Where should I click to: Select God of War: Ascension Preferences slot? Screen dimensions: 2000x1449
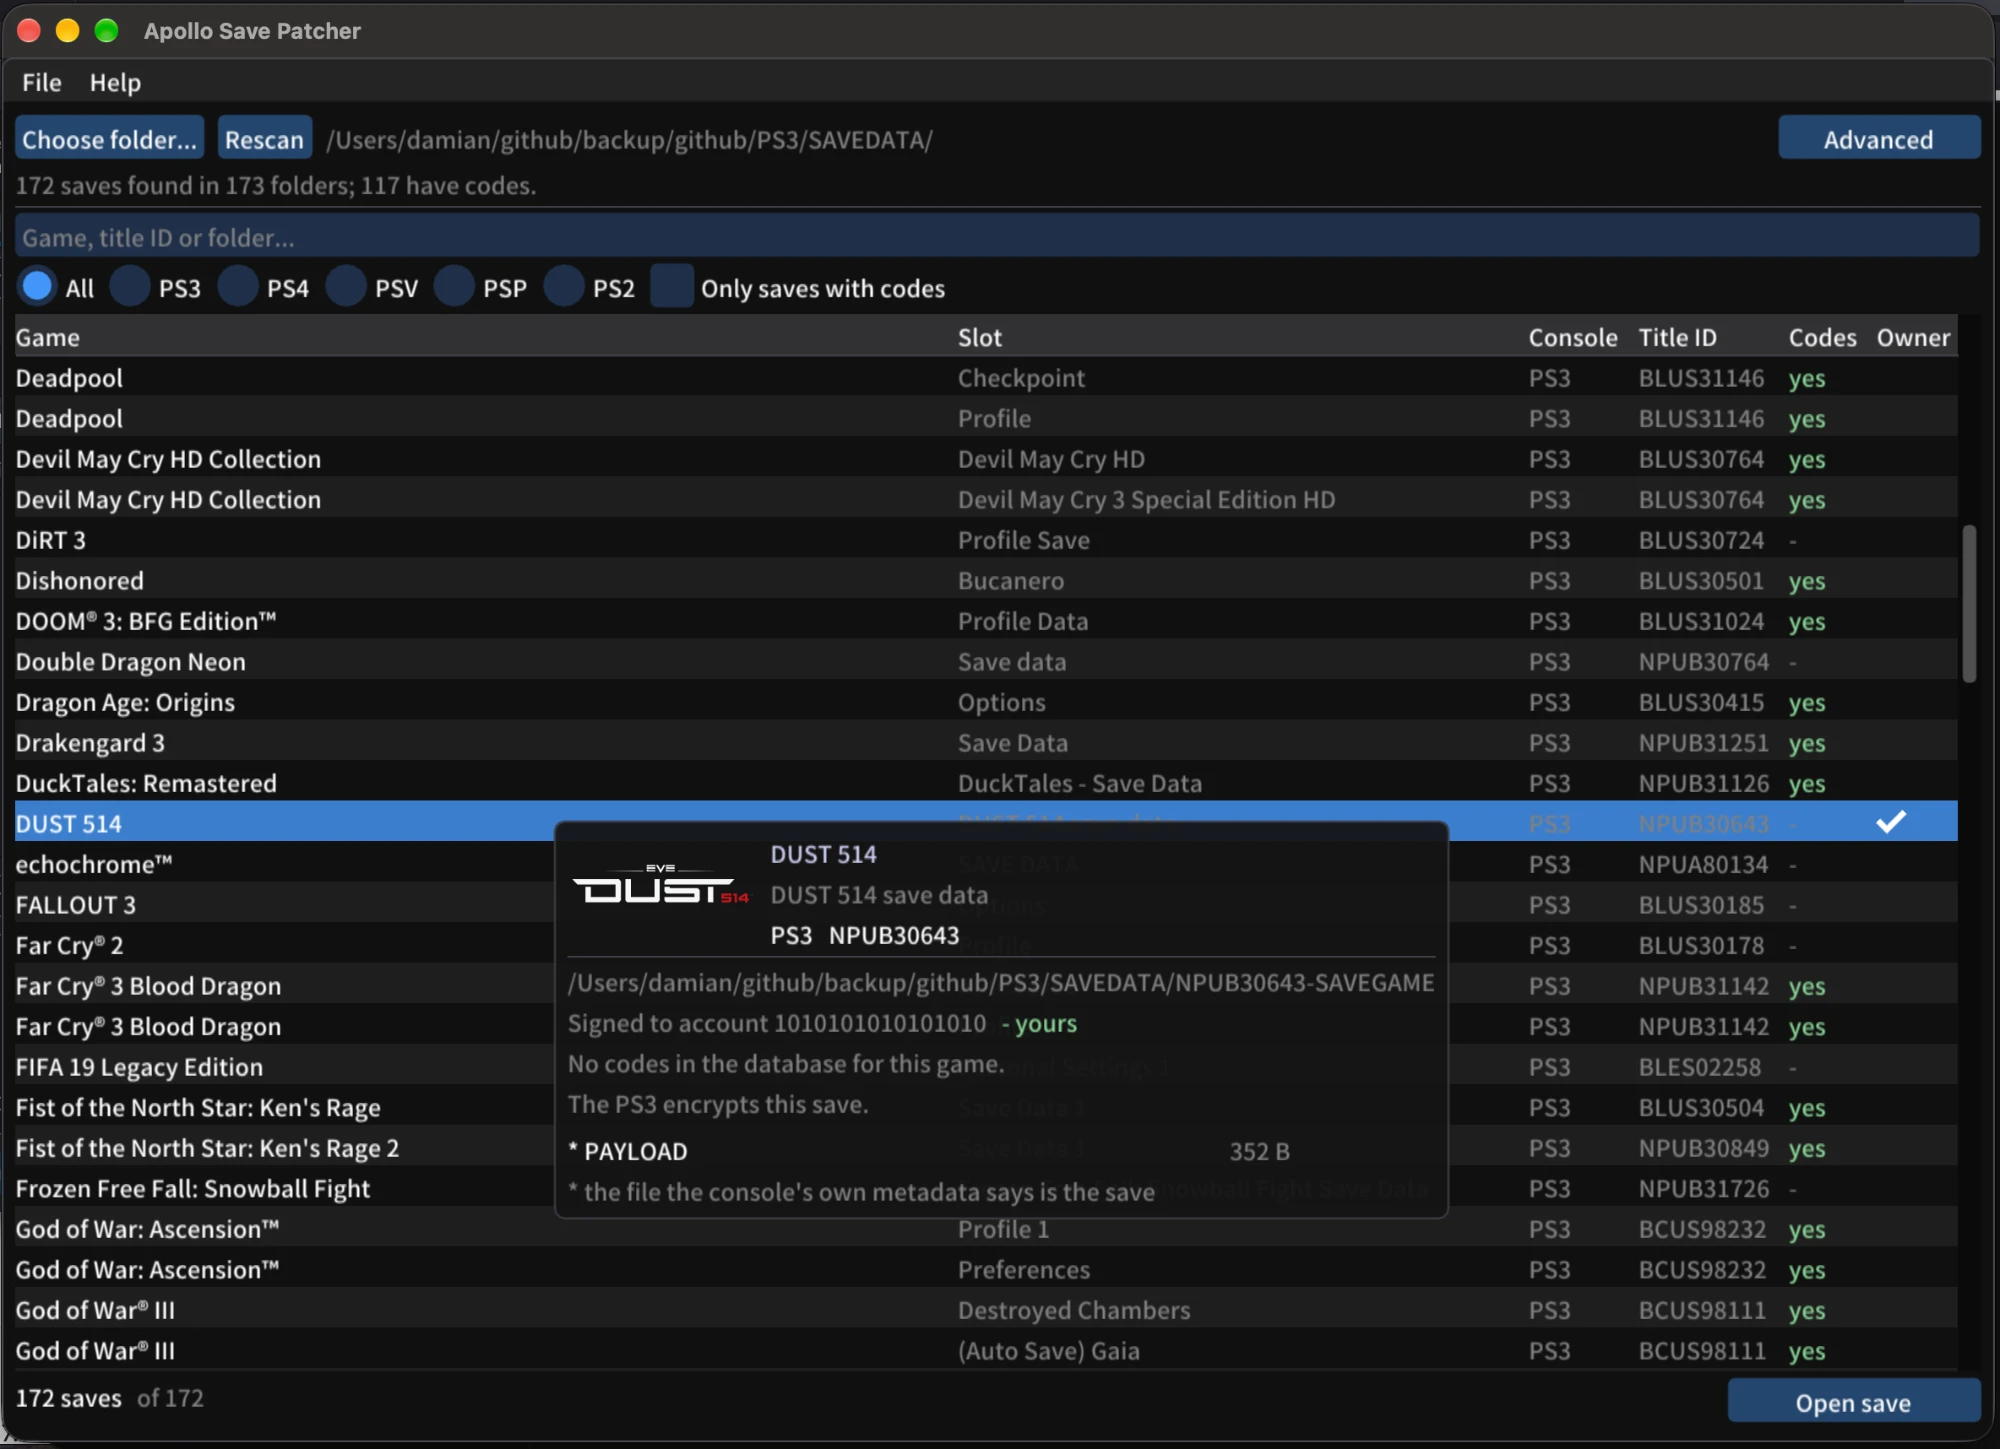986,1269
